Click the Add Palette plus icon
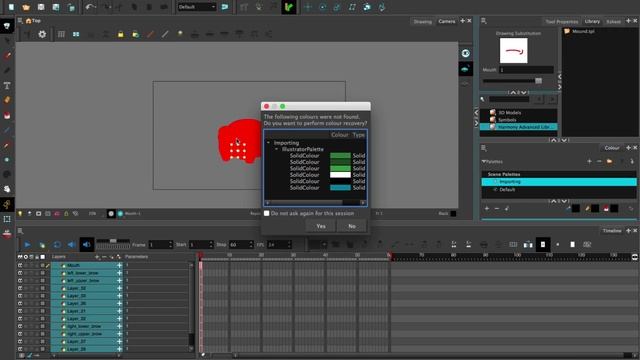 point(589,162)
